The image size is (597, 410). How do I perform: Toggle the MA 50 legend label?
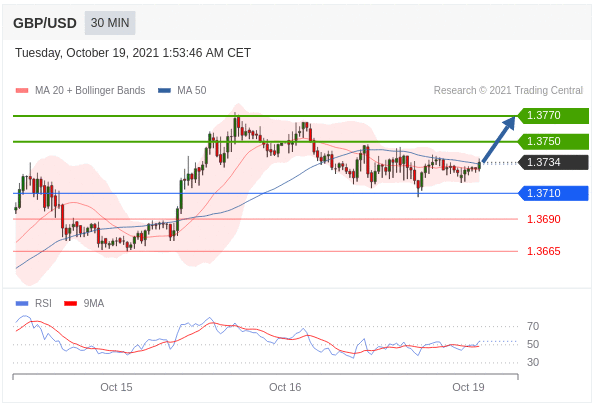pyautogui.click(x=192, y=90)
